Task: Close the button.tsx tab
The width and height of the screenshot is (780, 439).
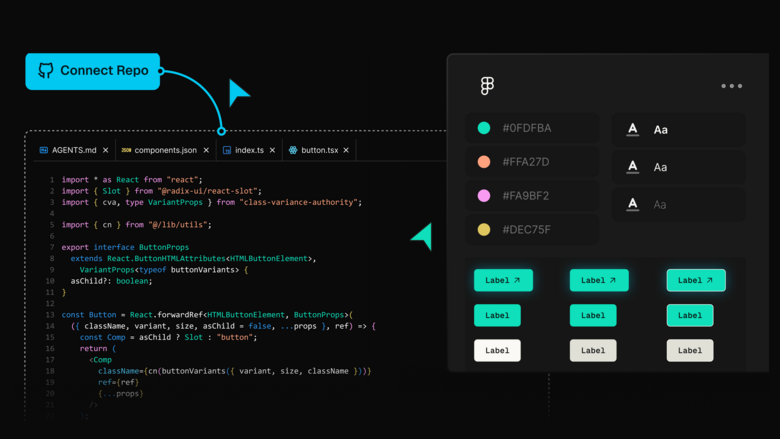Action: click(x=346, y=150)
